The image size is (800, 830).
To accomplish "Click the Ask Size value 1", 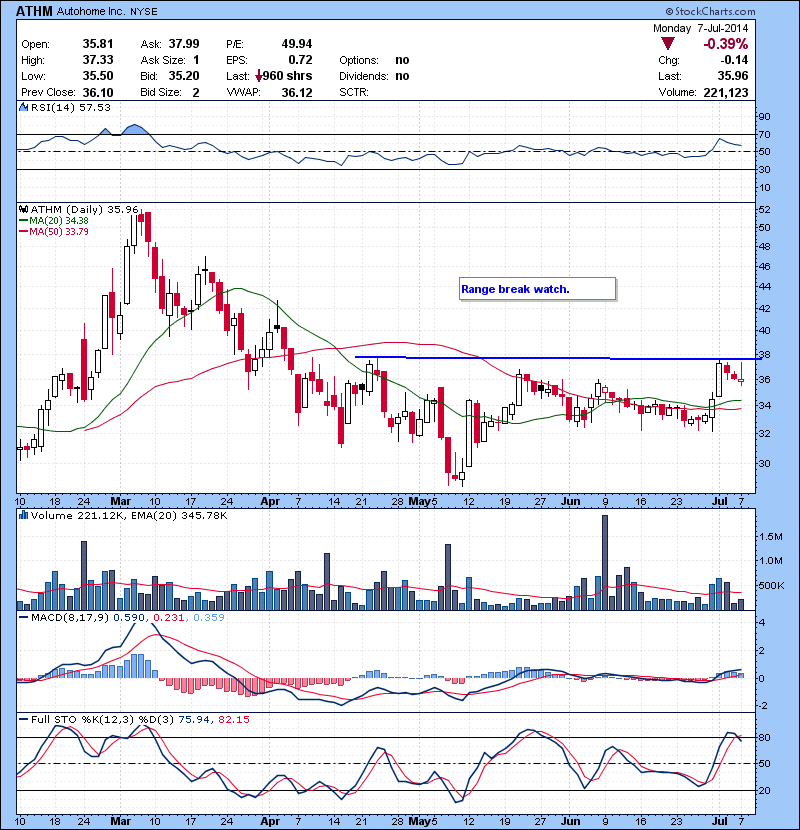I will click(x=196, y=60).
